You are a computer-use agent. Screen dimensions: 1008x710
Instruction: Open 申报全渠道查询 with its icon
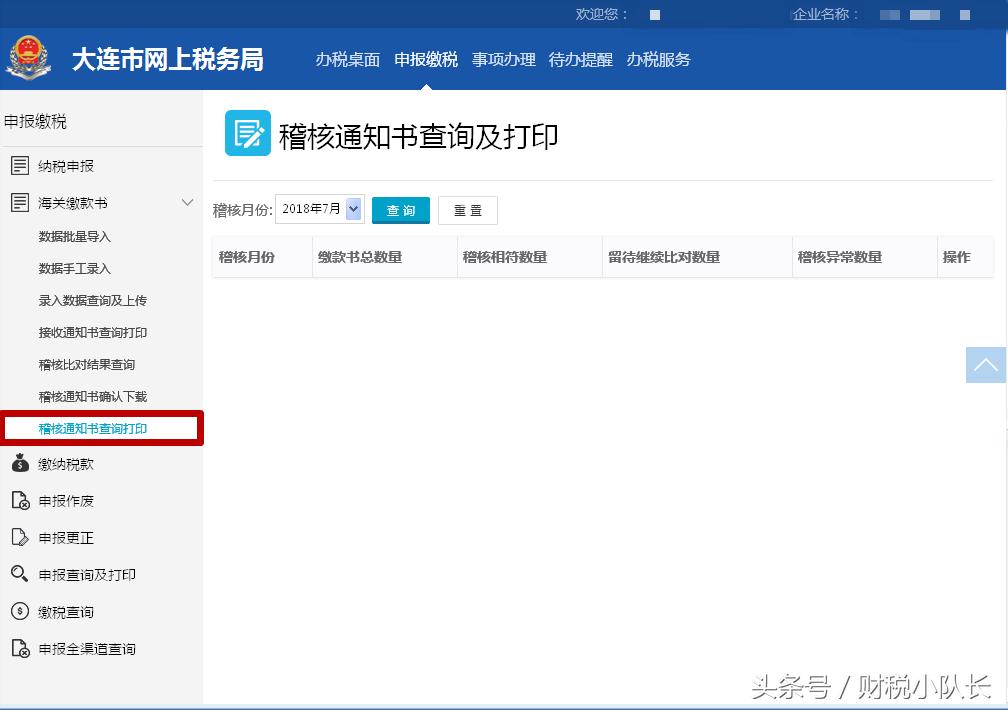[x=18, y=648]
